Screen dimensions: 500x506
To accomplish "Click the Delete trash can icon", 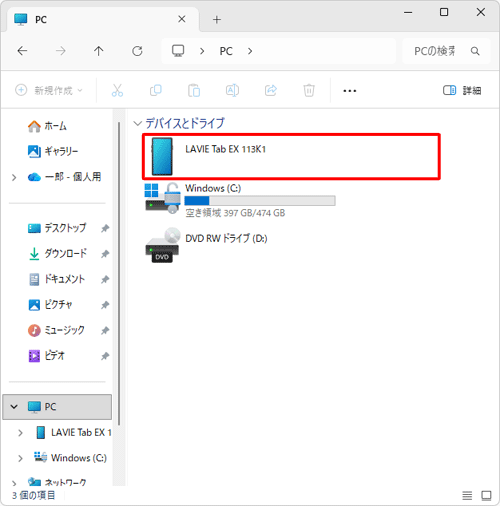I will click(309, 90).
